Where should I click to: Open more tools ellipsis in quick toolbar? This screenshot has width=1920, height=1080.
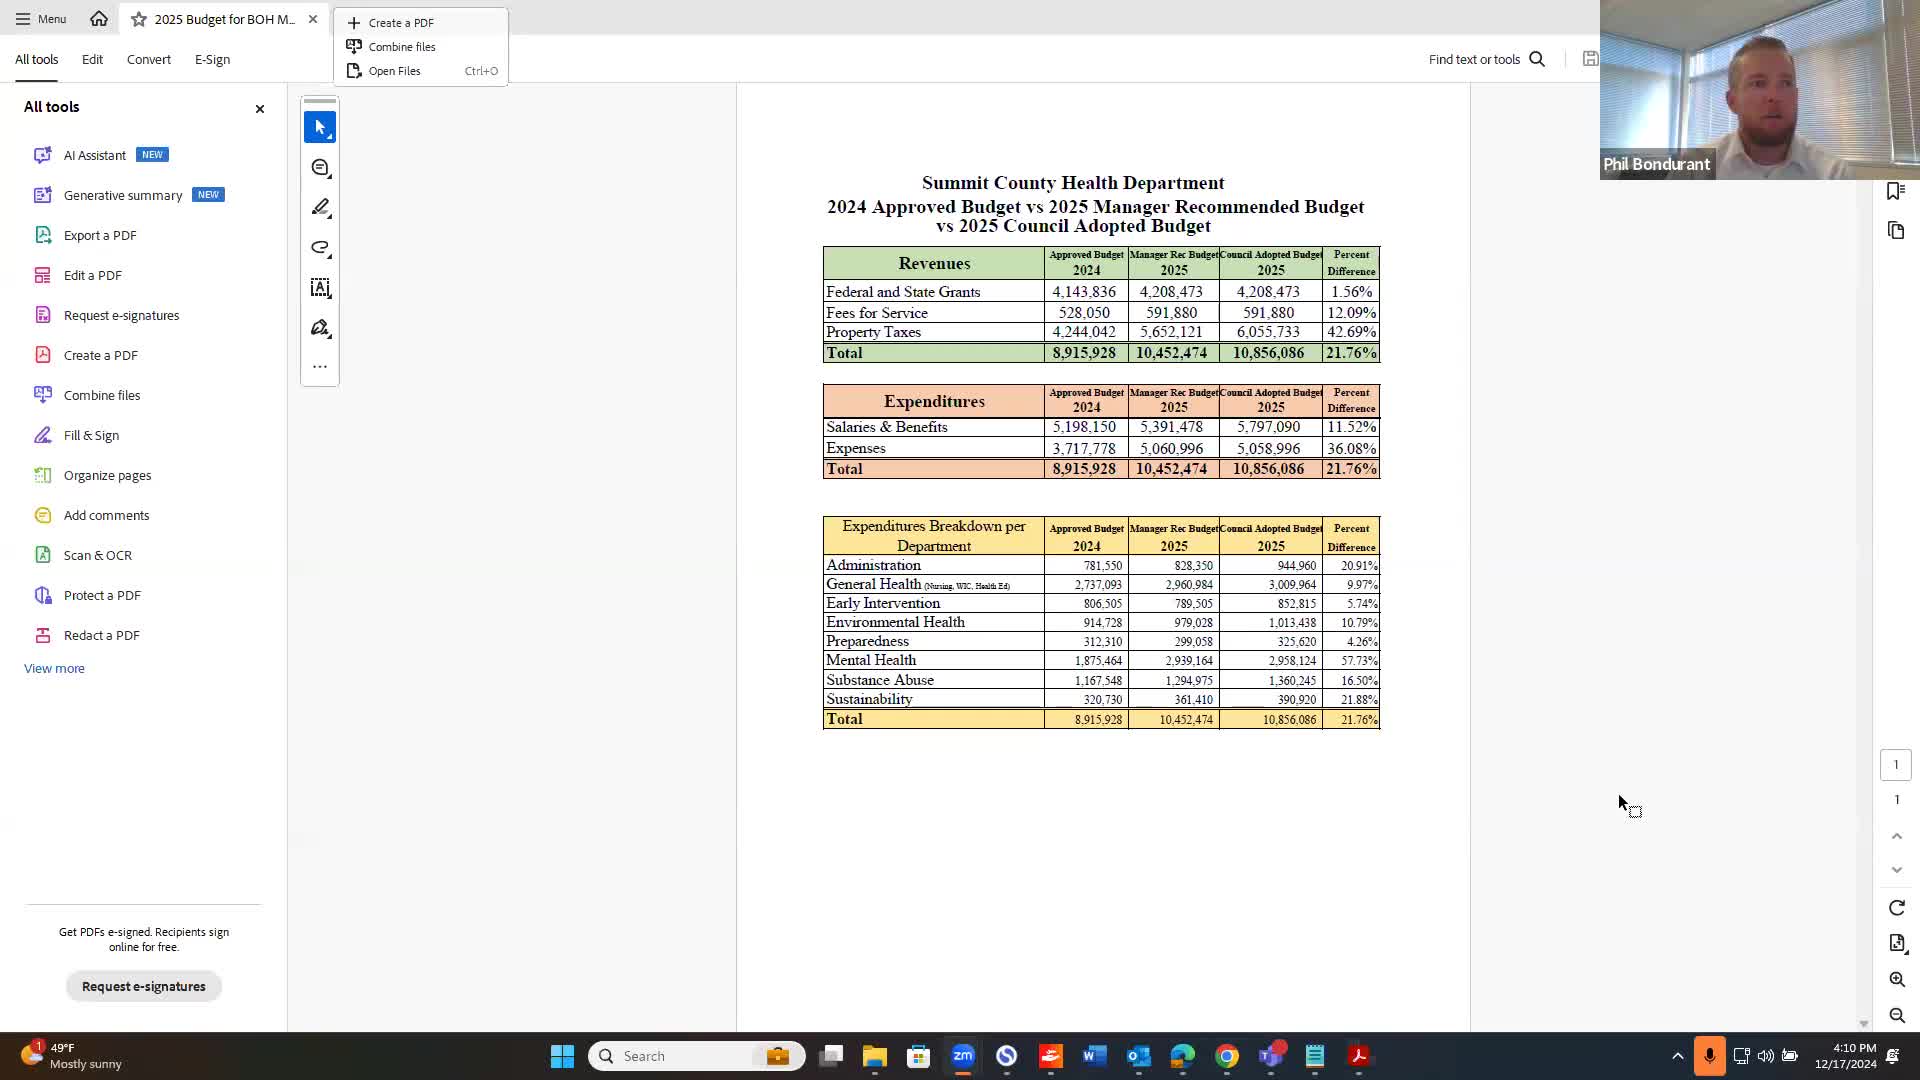click(x=320, y=367)
